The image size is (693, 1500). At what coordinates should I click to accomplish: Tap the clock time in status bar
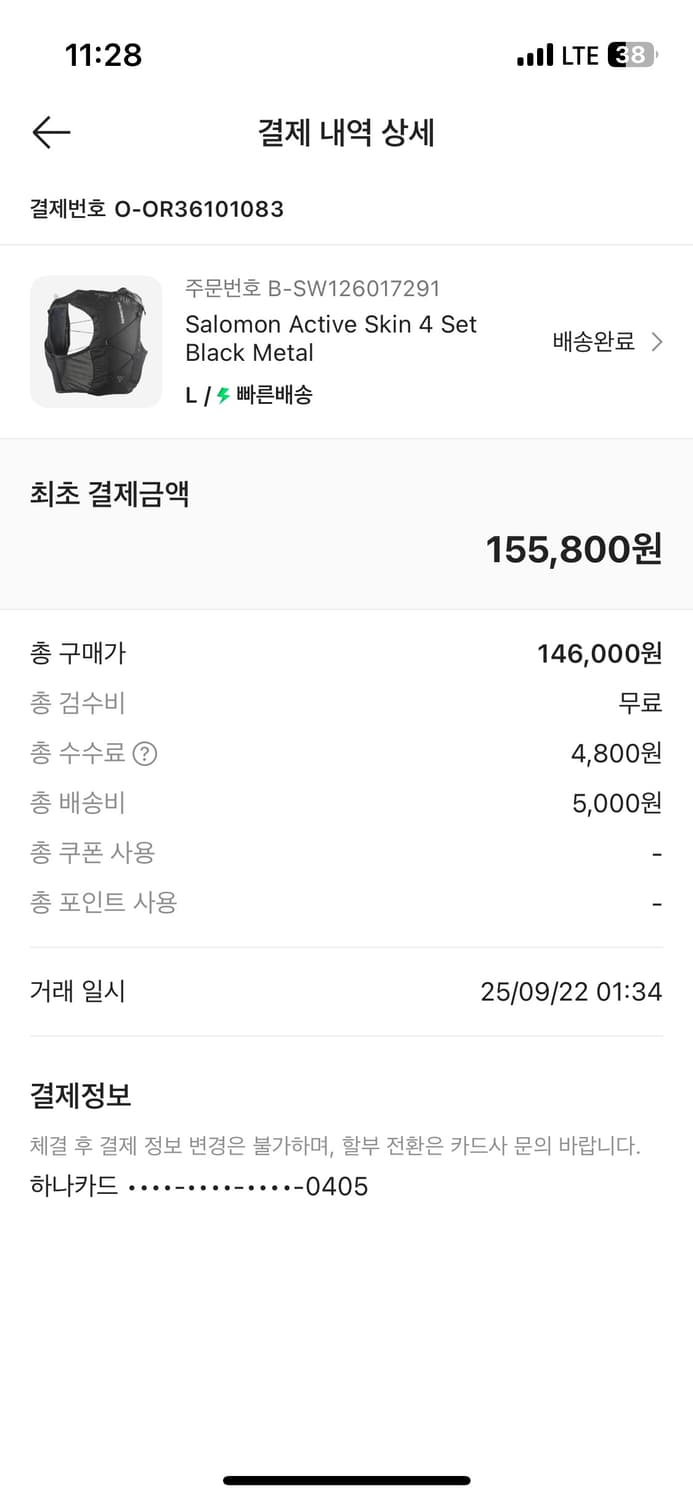(x=103, y=55)
